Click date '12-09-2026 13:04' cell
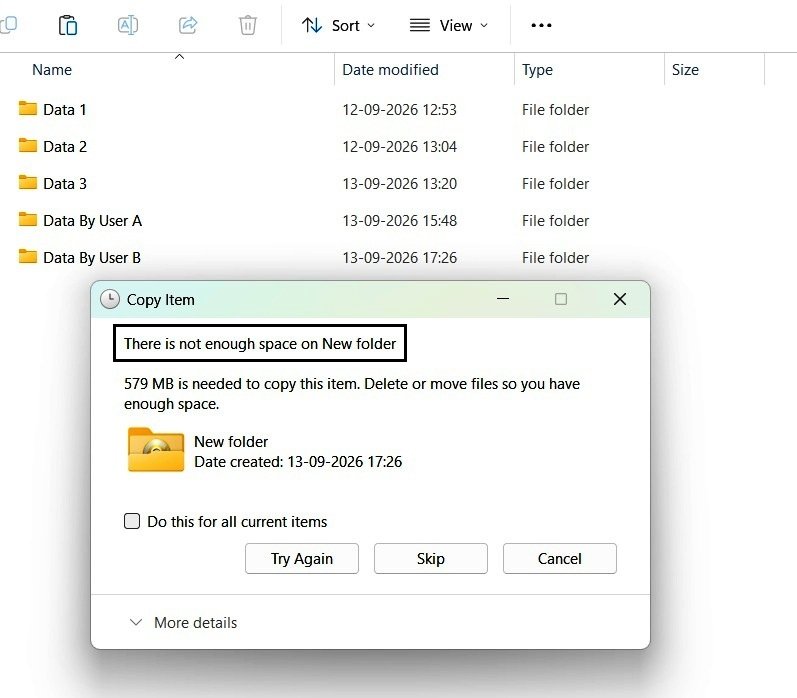Viewport: 797px width, 698px height. (x=400, y=147)
